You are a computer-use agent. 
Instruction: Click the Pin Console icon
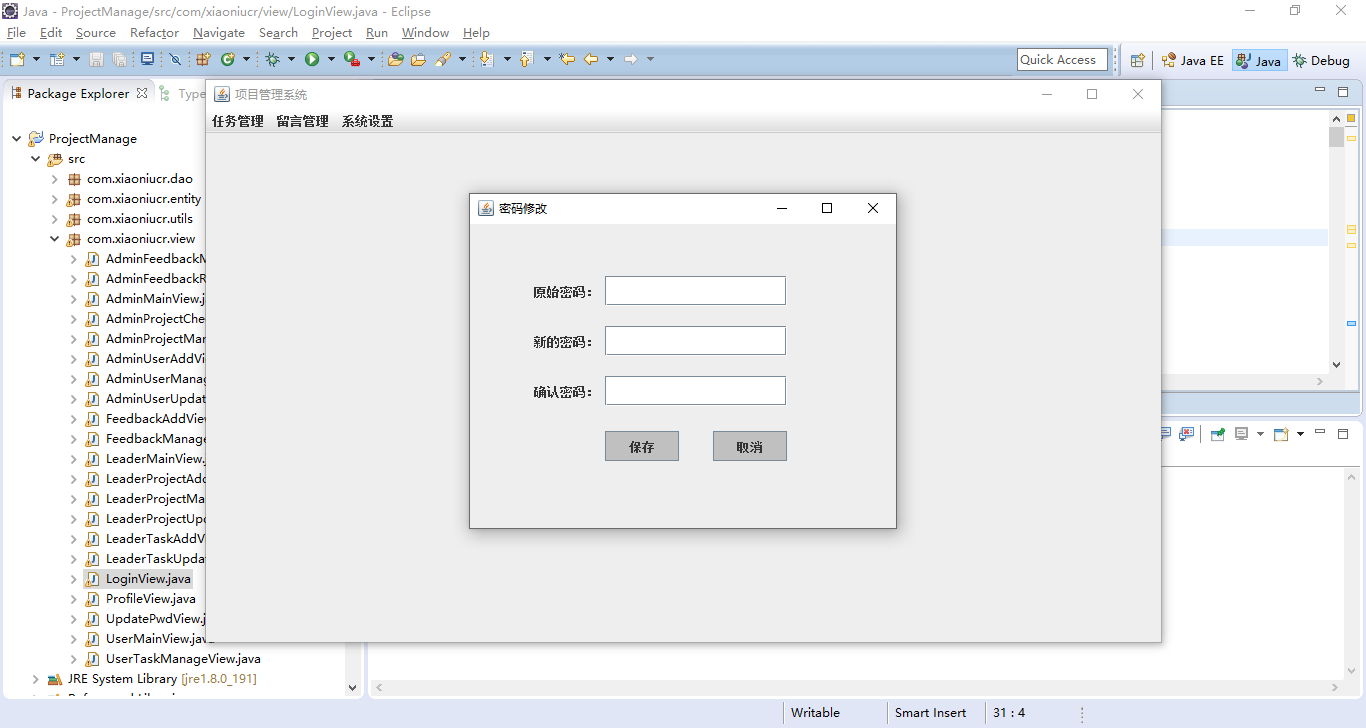coord(1218,434)
